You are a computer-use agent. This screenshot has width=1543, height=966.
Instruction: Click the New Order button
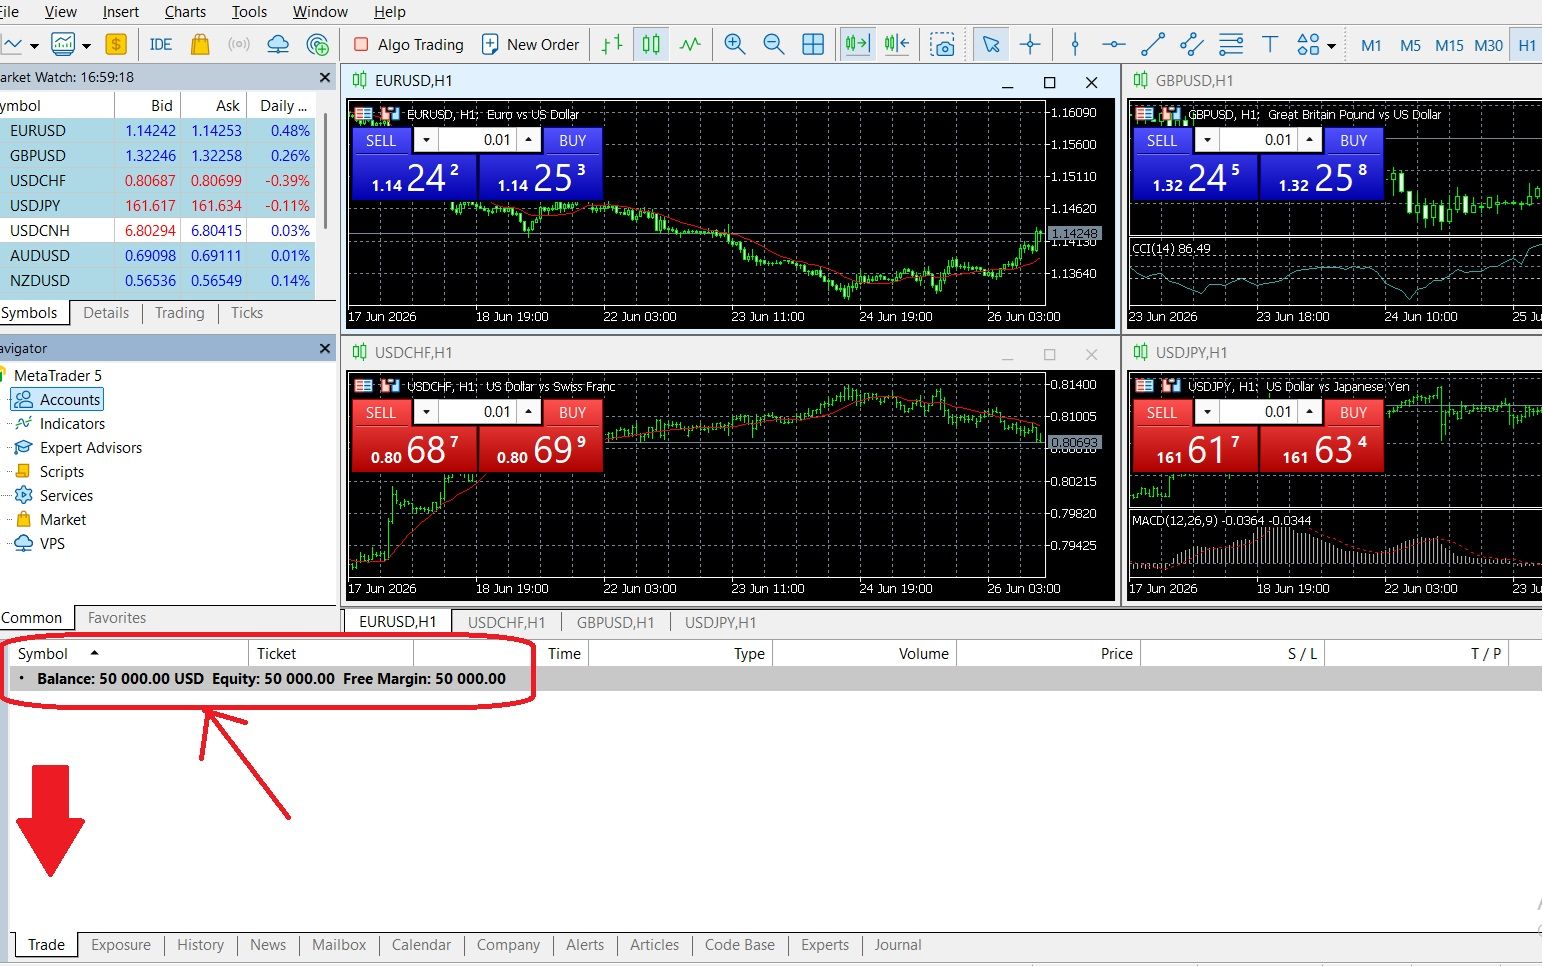click(530, 44)
